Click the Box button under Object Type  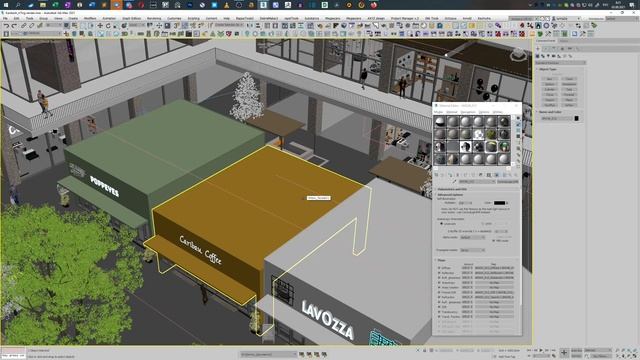pos(550,78)
